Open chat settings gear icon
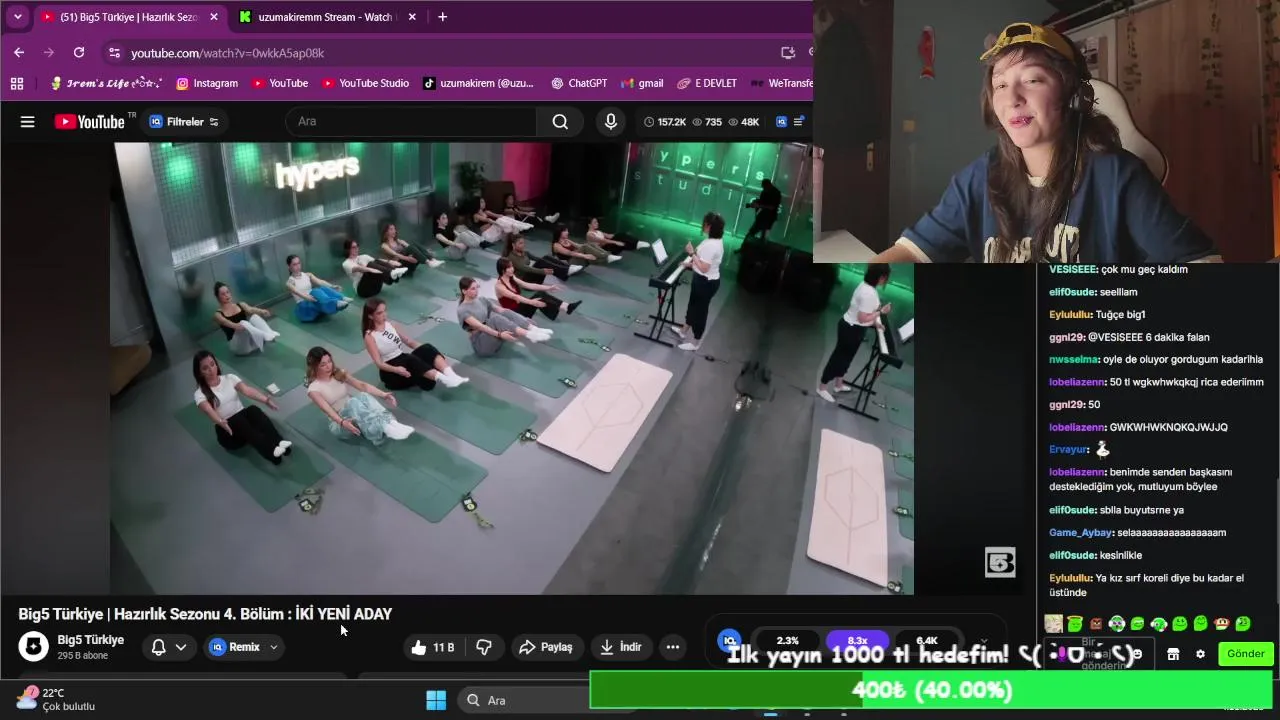Viewport: 1280px width, 720px height. 1201,654
